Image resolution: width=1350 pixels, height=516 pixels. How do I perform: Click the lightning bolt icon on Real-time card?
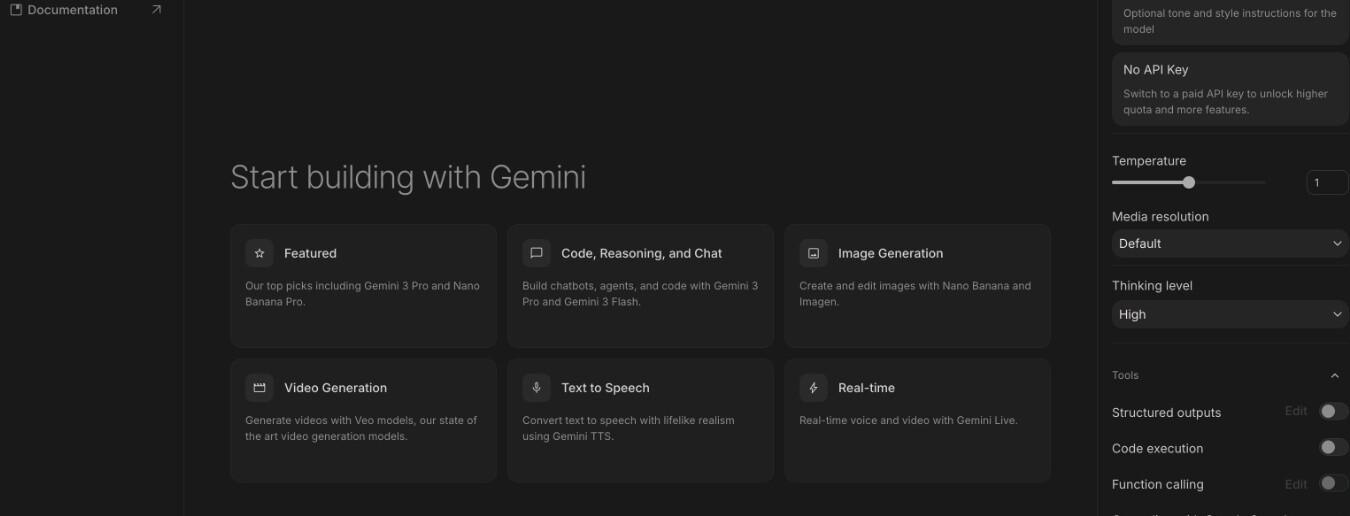click(813, 388)
